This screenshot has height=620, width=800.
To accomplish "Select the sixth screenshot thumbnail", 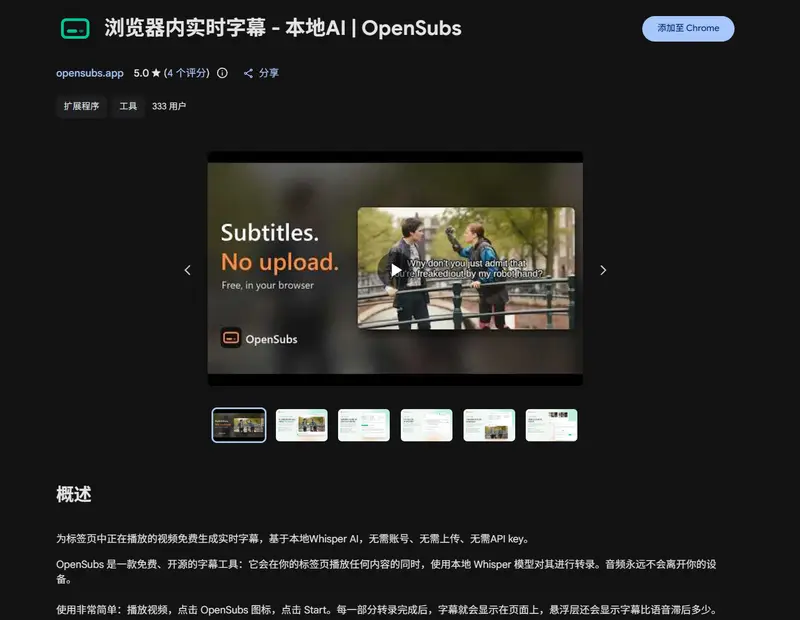I will [552, 425].
